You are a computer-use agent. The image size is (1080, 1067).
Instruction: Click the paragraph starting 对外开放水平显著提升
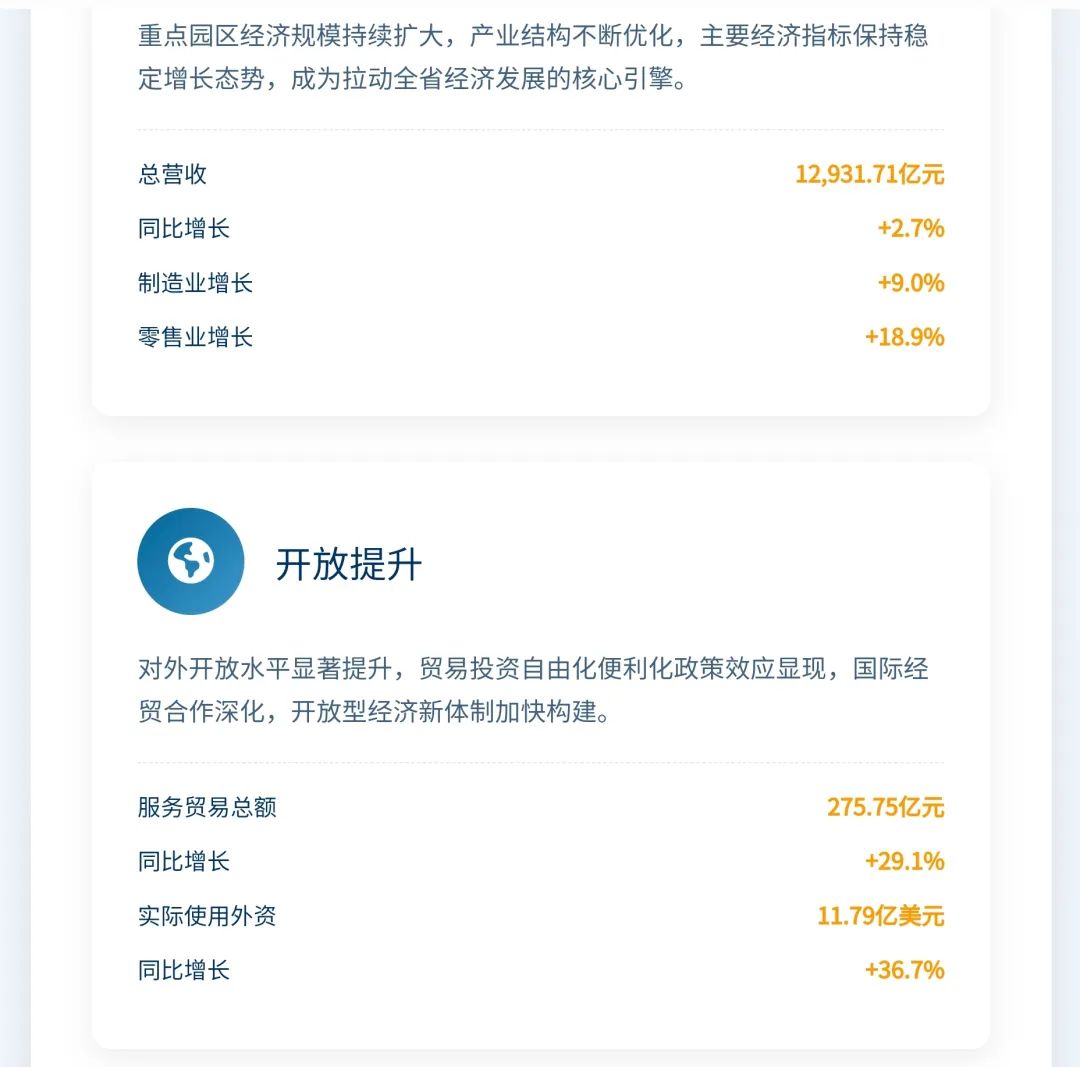pos(533,690)
